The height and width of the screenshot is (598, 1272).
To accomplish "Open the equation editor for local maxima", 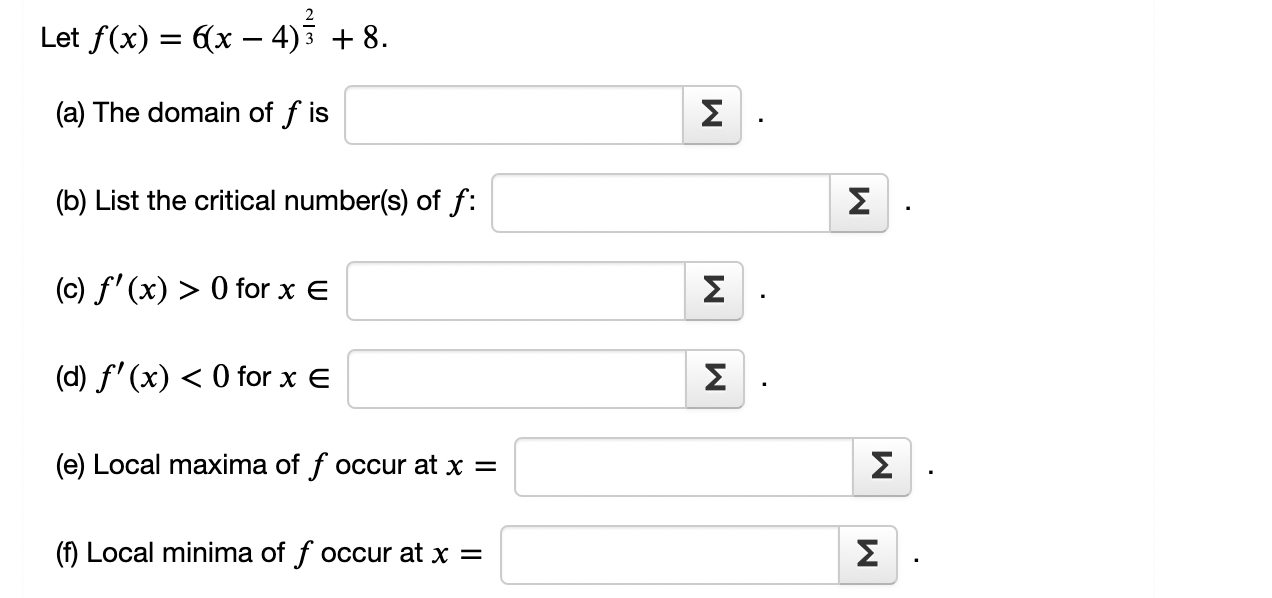I will click(x=879, y=466).
